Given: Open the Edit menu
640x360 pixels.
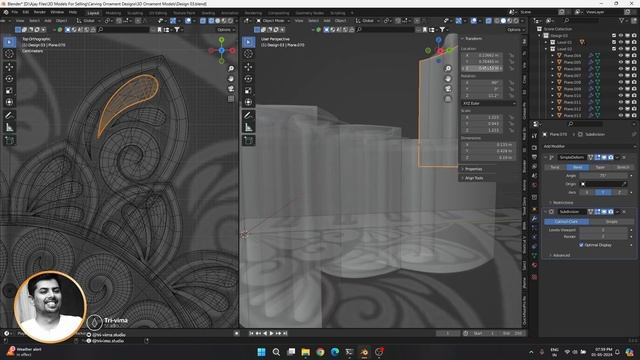Looking at the screenshot, I should point(25,12).
